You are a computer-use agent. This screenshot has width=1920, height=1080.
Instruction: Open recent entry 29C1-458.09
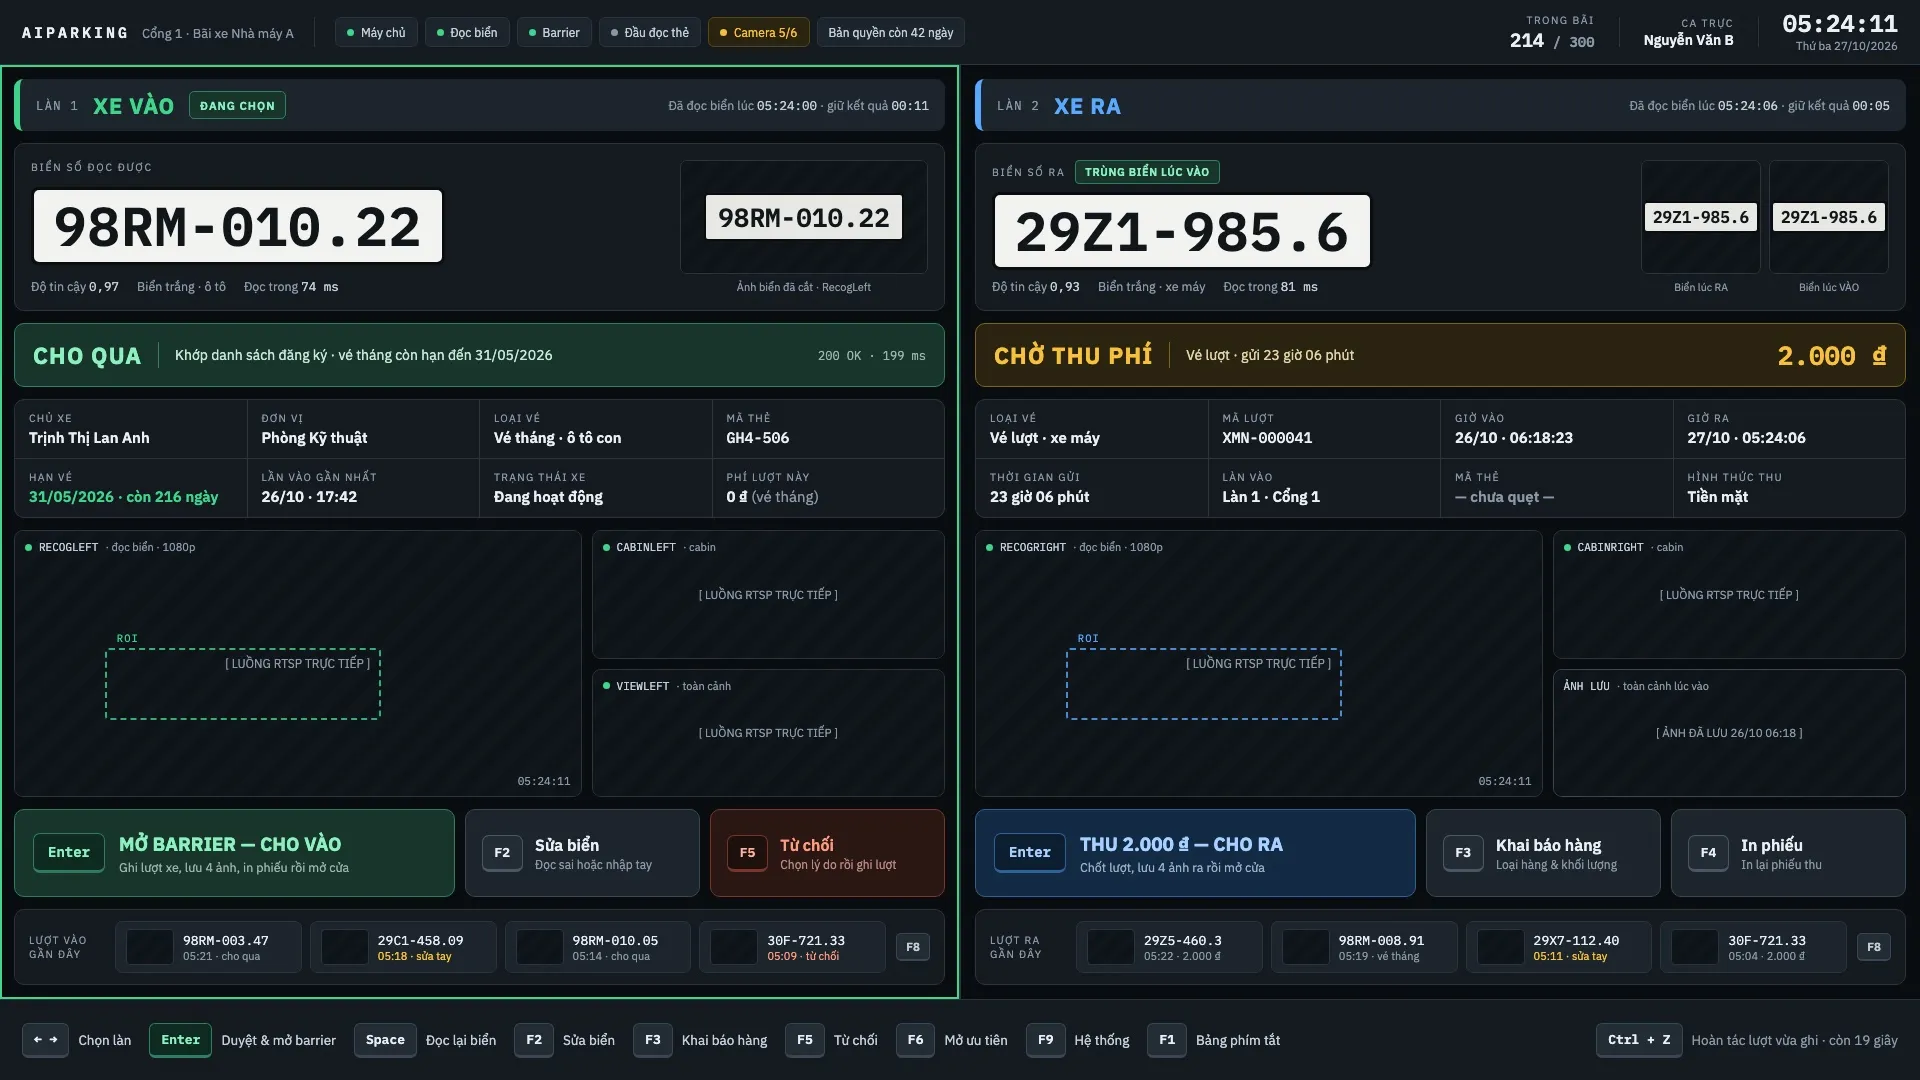tap(403, 947)
